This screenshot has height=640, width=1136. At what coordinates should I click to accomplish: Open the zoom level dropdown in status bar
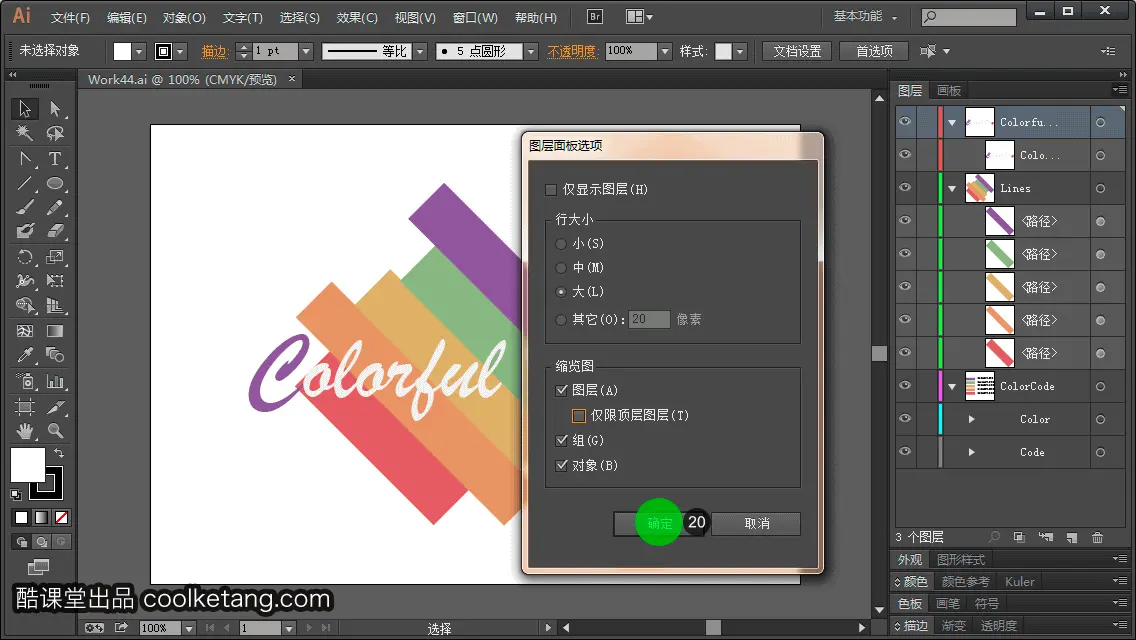[188, 628]
